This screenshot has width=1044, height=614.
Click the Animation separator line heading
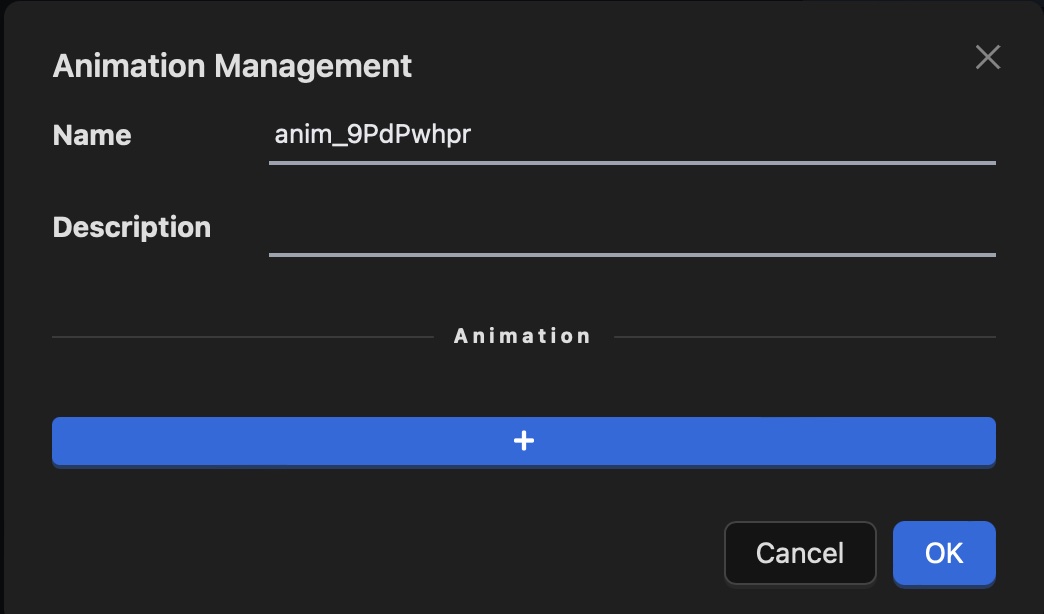pos(522,335)
